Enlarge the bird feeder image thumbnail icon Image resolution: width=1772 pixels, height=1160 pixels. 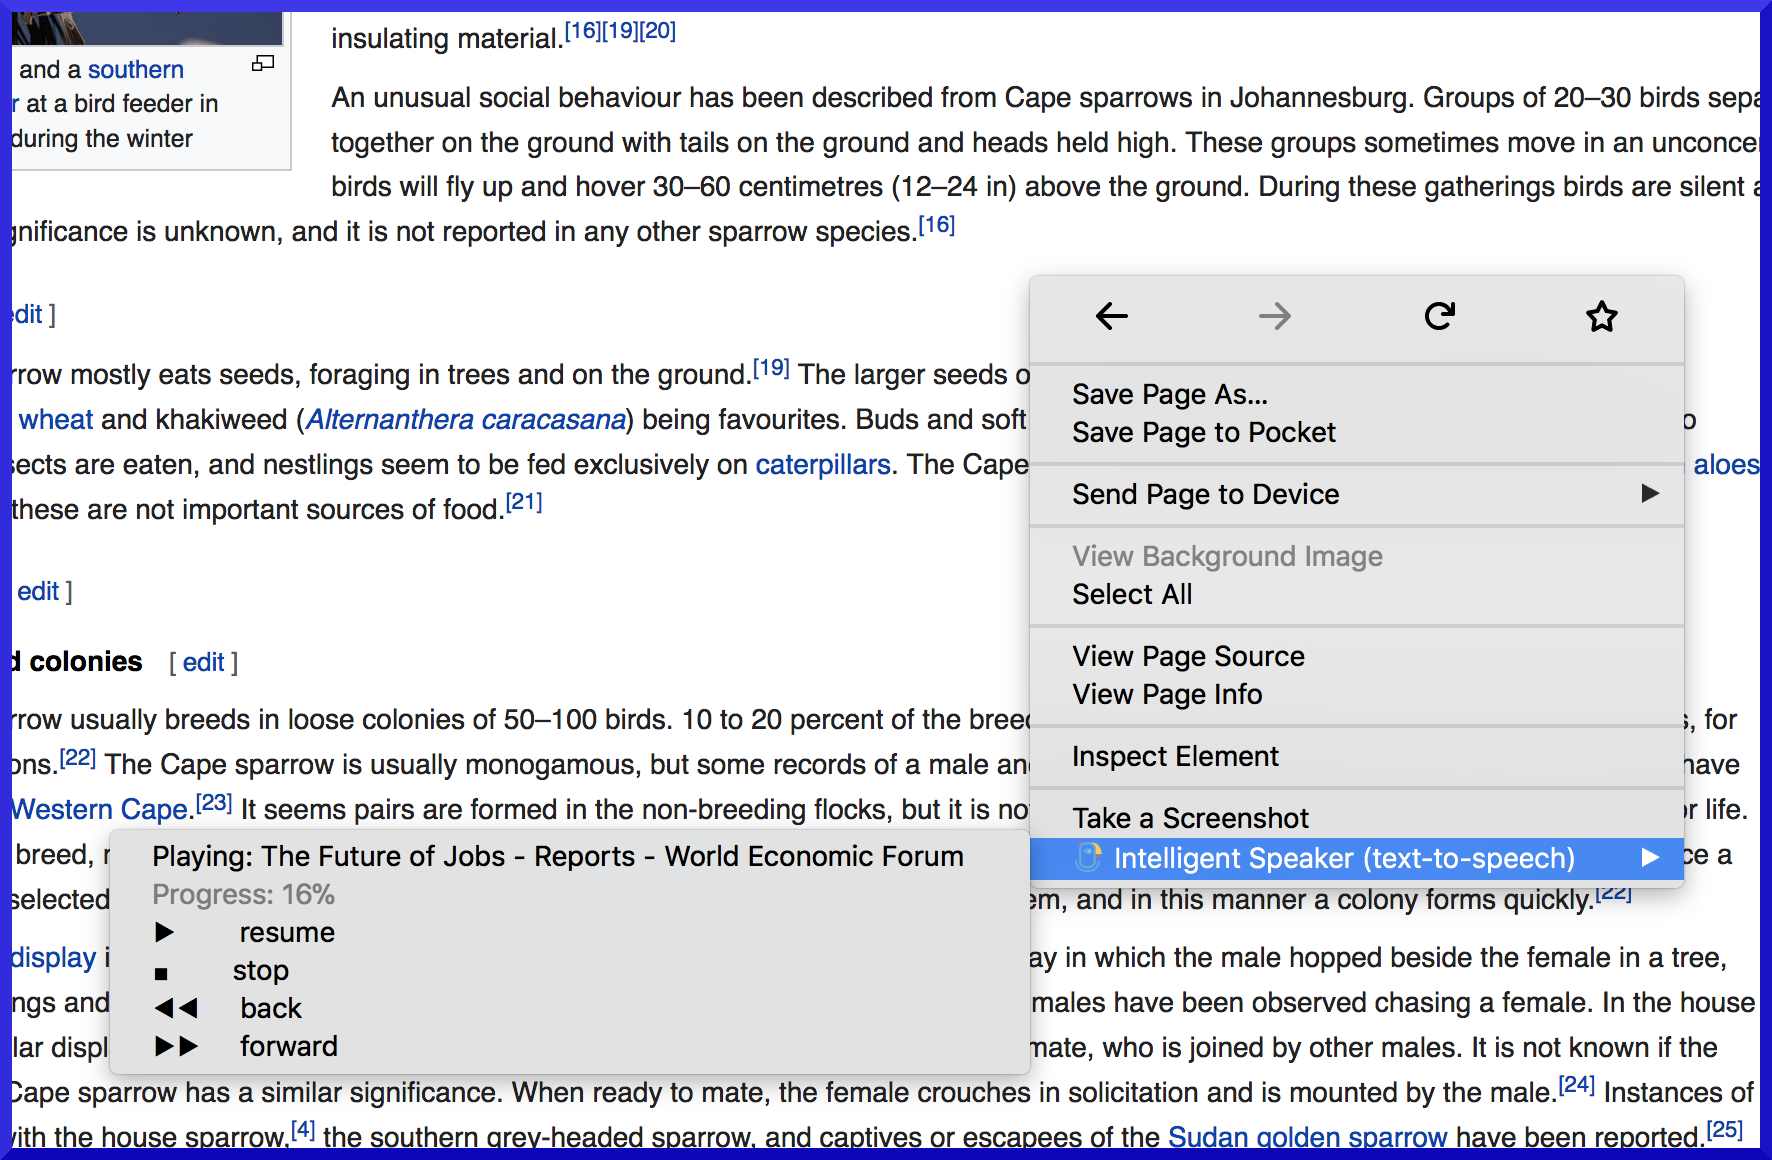(x=263, y=64)
